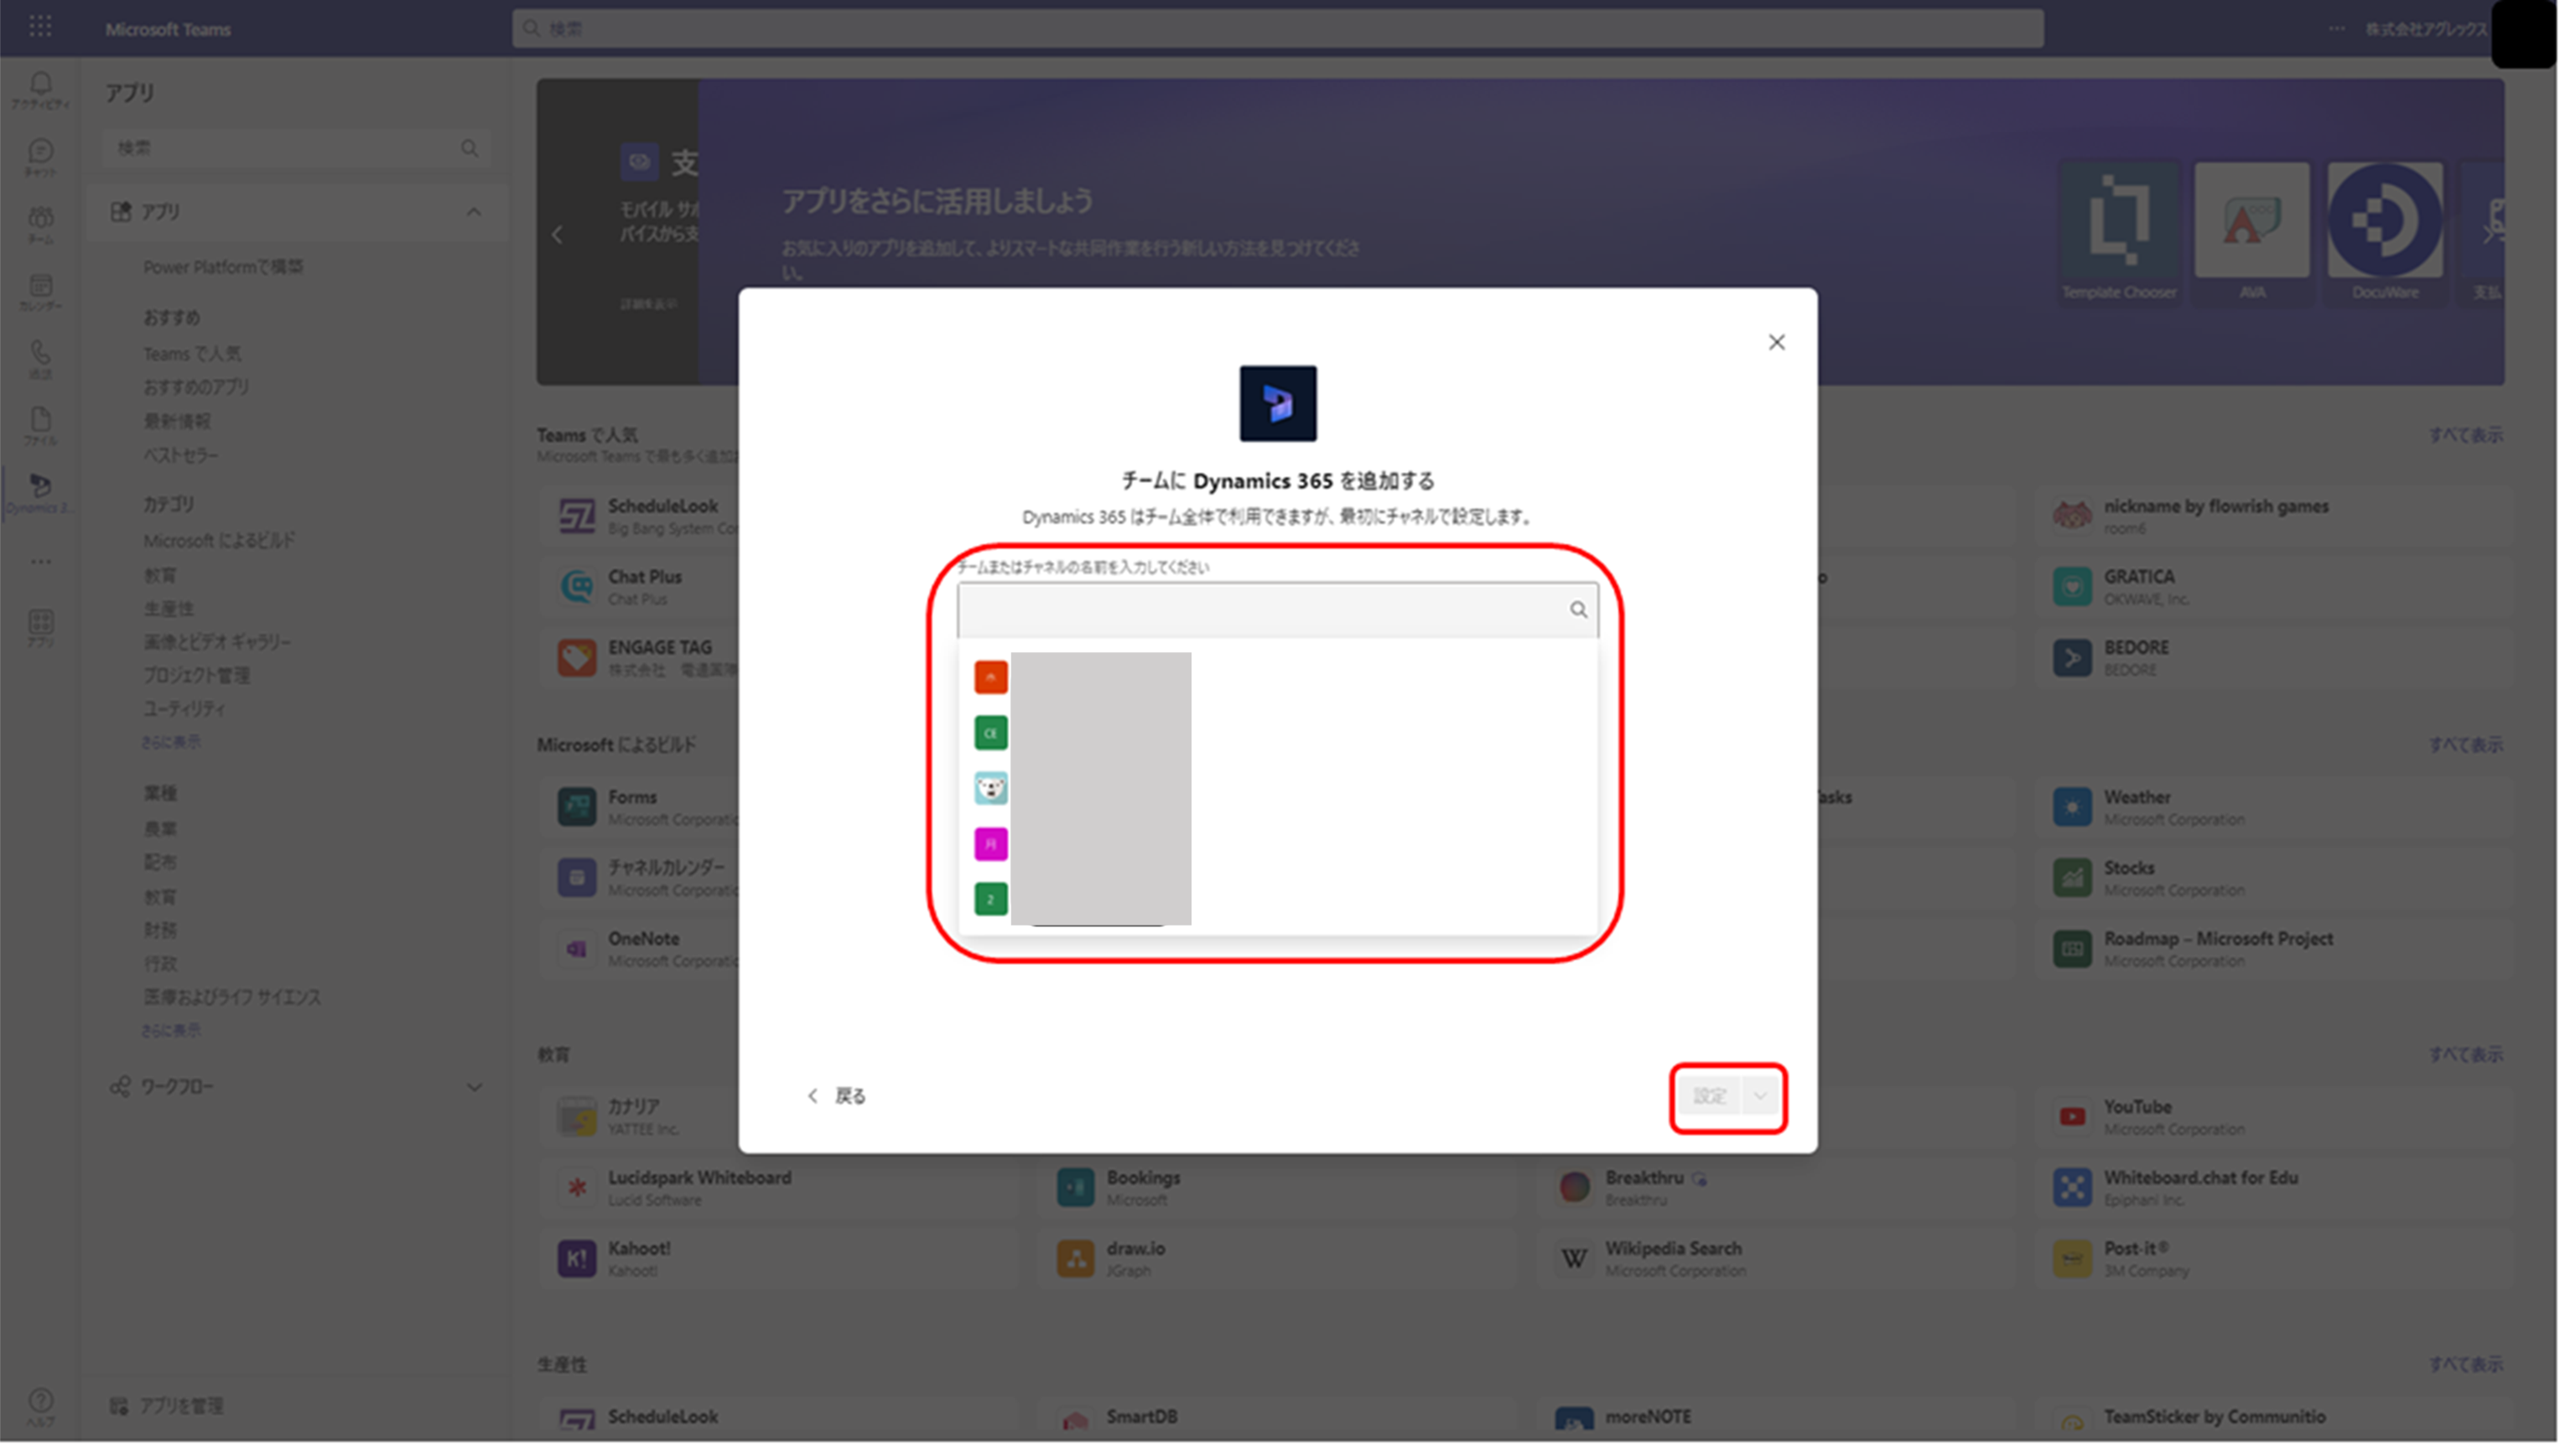Open Activity bell in left rail
Screen dimensions: 2576x1452
click(x=41, y=89)
